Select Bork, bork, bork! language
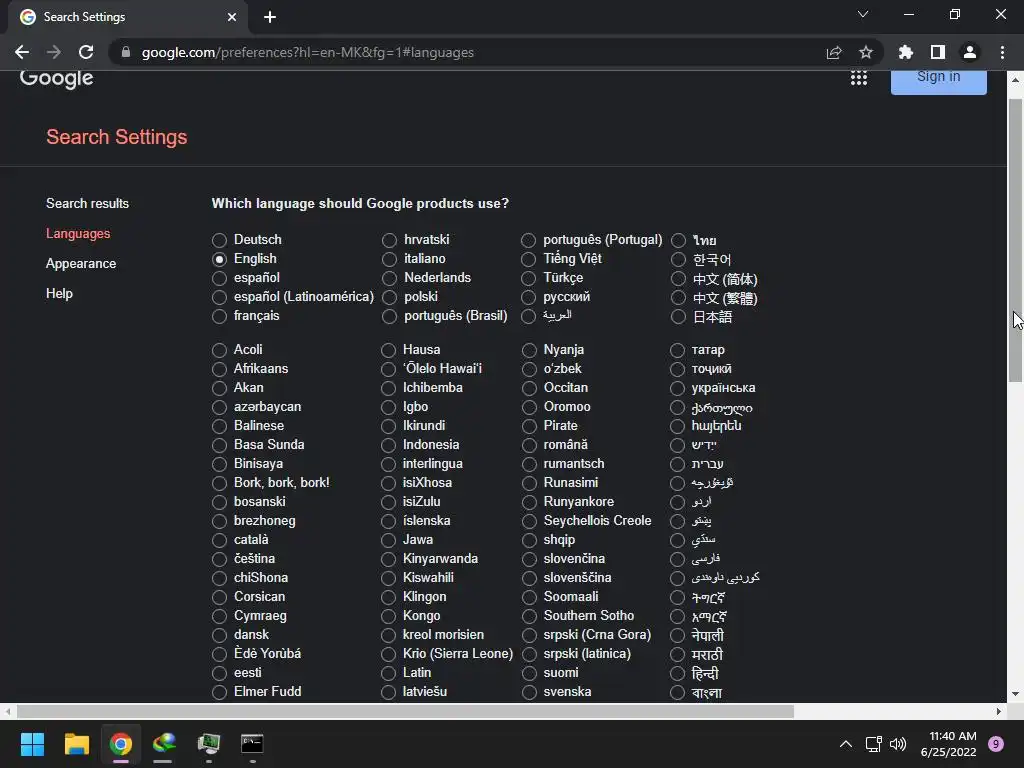Image resolution: width=1024 pixels, height=768 pixels. click(x=219, y=483)
